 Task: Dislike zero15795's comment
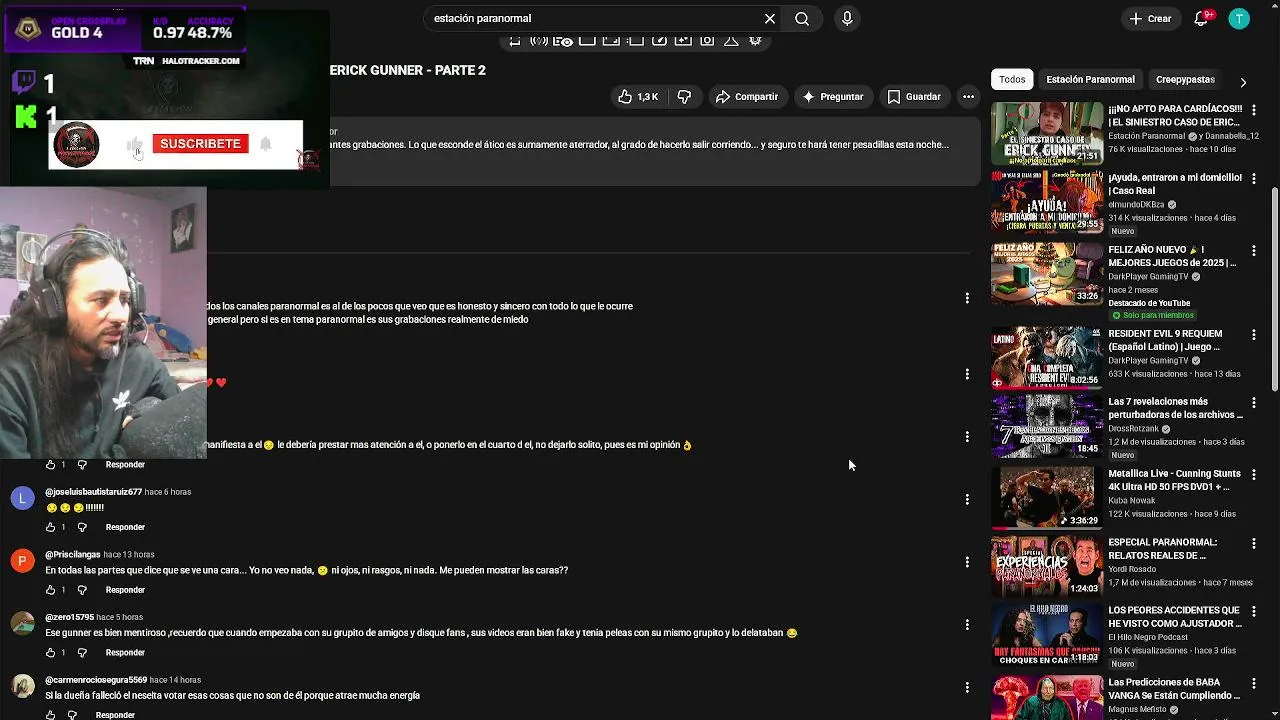pyautogui.click(x=82, y=652)
